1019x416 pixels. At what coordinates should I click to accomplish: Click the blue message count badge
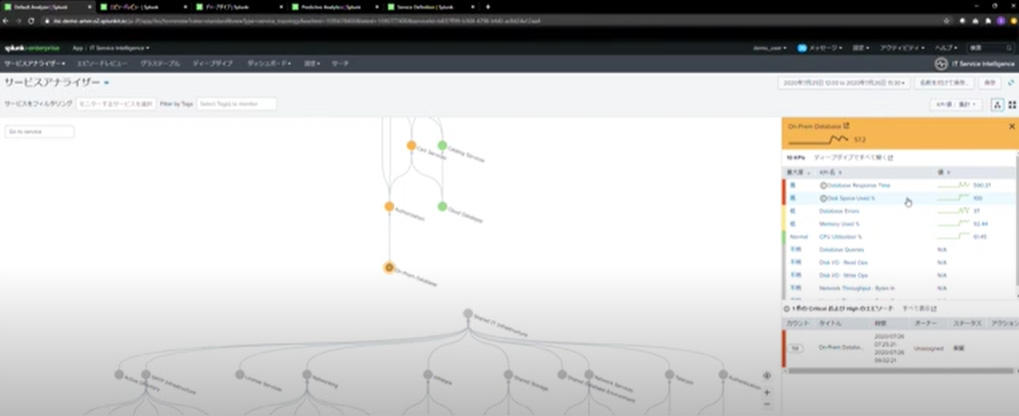[x=802, y=48]
